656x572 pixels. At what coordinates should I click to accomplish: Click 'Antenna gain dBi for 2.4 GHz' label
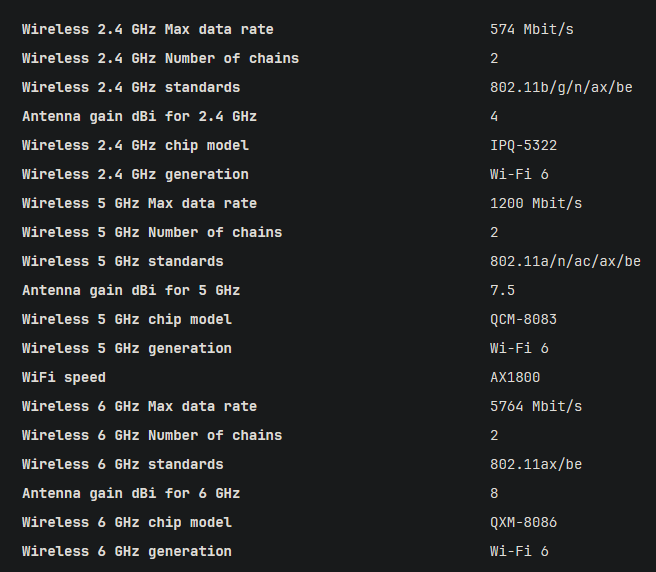point(139,117)
